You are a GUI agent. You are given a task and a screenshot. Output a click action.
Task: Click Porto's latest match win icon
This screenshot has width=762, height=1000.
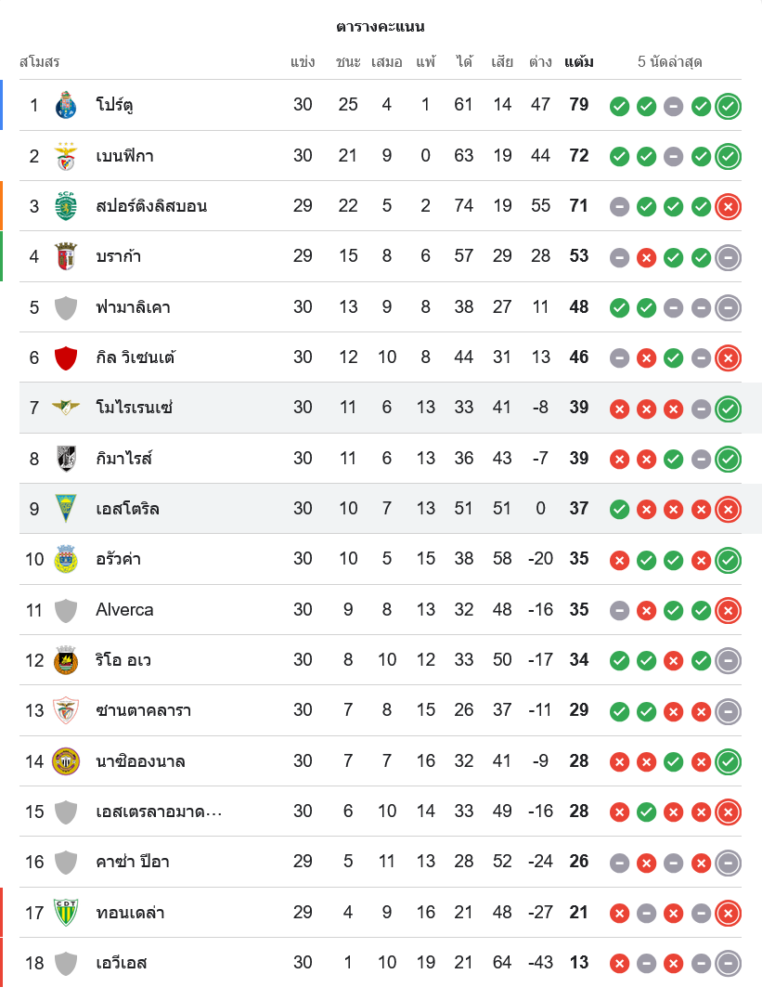[729, 105]
